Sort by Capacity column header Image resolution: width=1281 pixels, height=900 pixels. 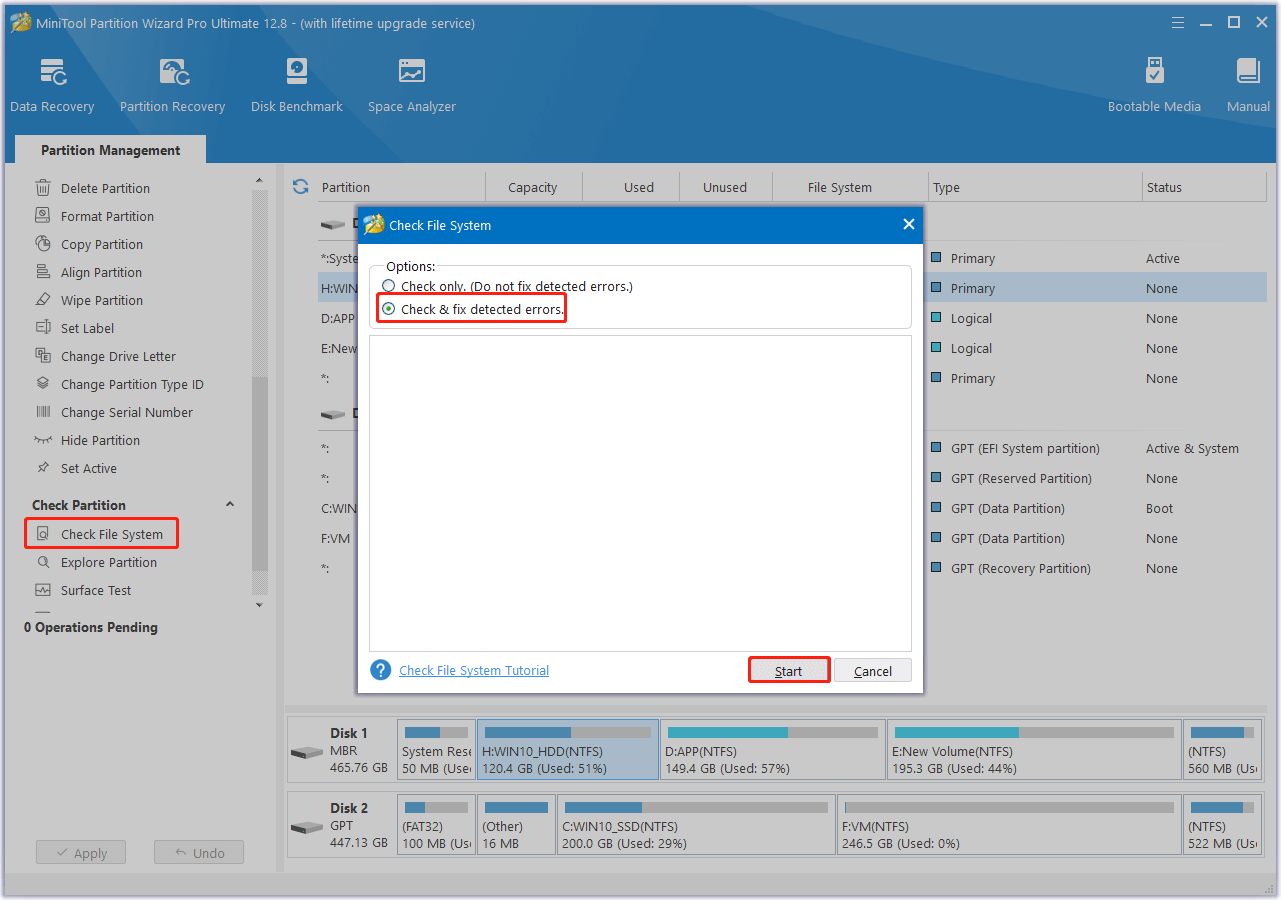[533, 187]
